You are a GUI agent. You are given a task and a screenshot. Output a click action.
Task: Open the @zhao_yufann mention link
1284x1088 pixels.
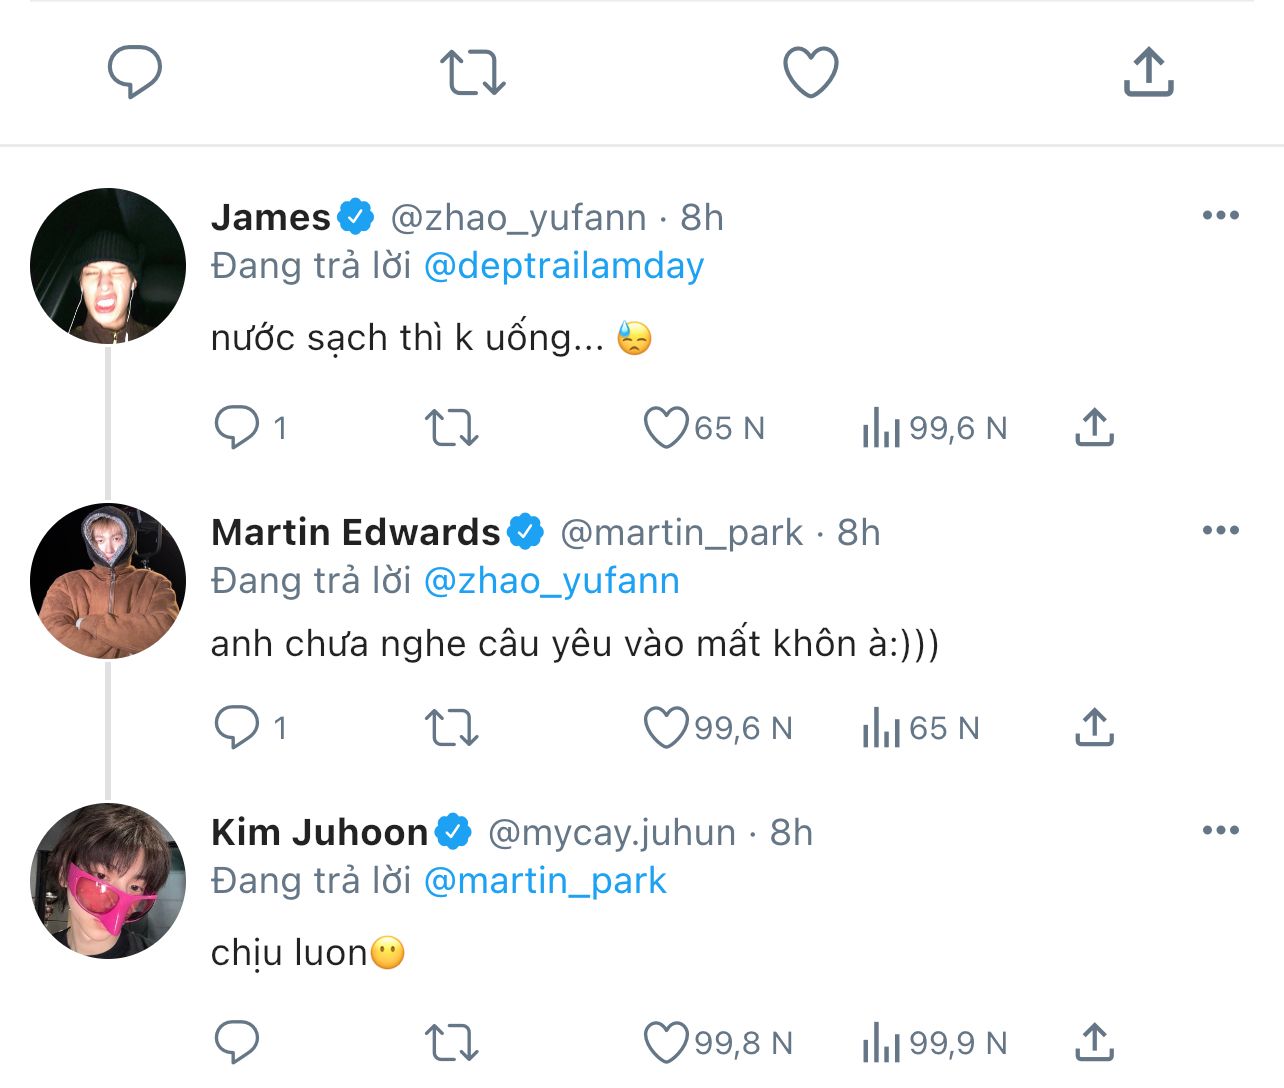click(x=552, y=581)
